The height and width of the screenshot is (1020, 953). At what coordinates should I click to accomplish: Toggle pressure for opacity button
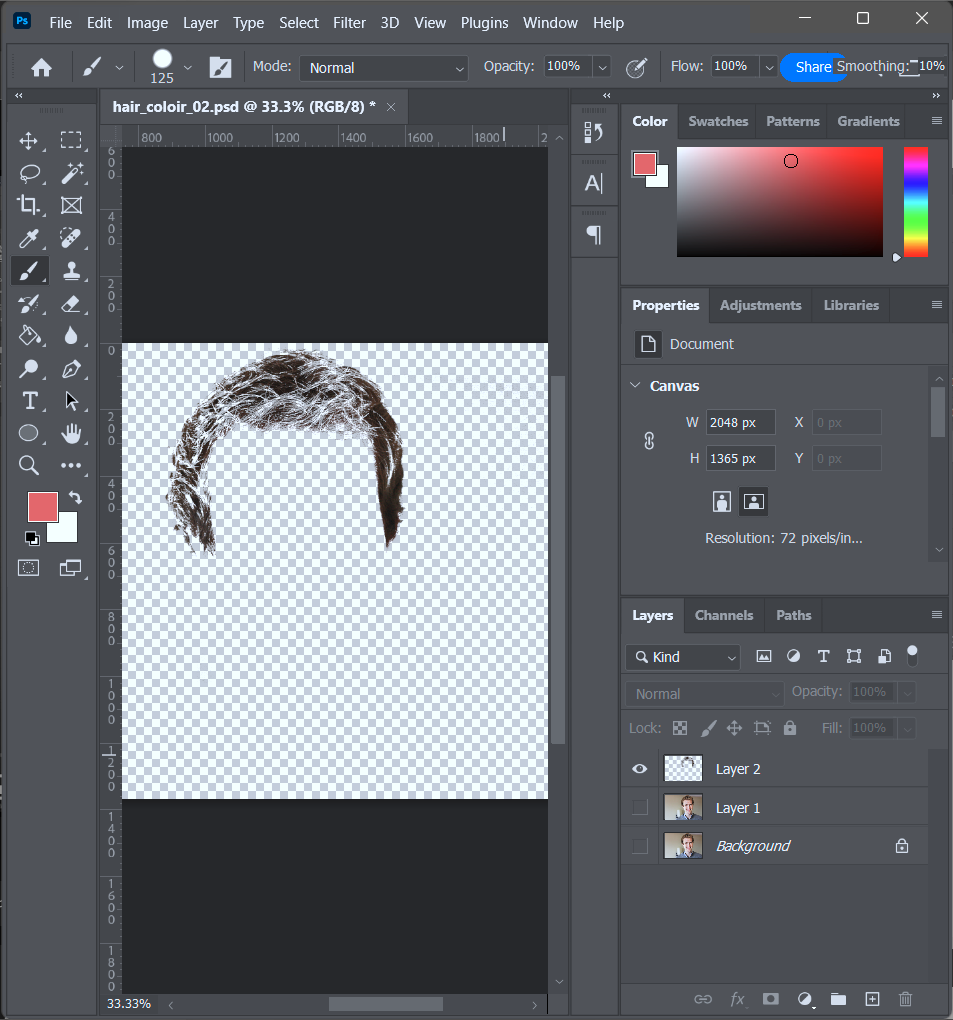coord(636,67)
